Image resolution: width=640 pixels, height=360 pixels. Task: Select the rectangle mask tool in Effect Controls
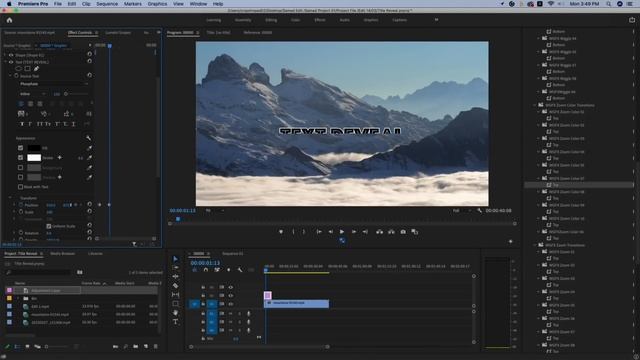27,69
